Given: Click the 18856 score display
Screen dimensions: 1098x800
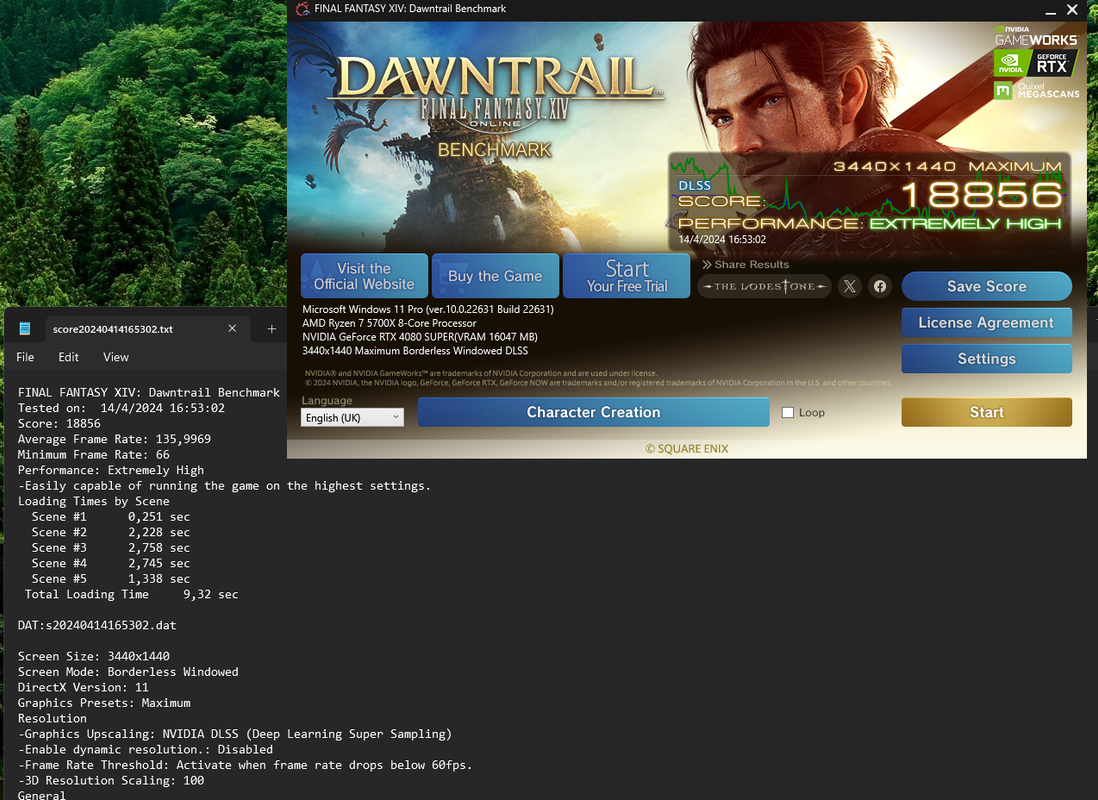Looking at the screenshot, I should (x=982, y=195).
